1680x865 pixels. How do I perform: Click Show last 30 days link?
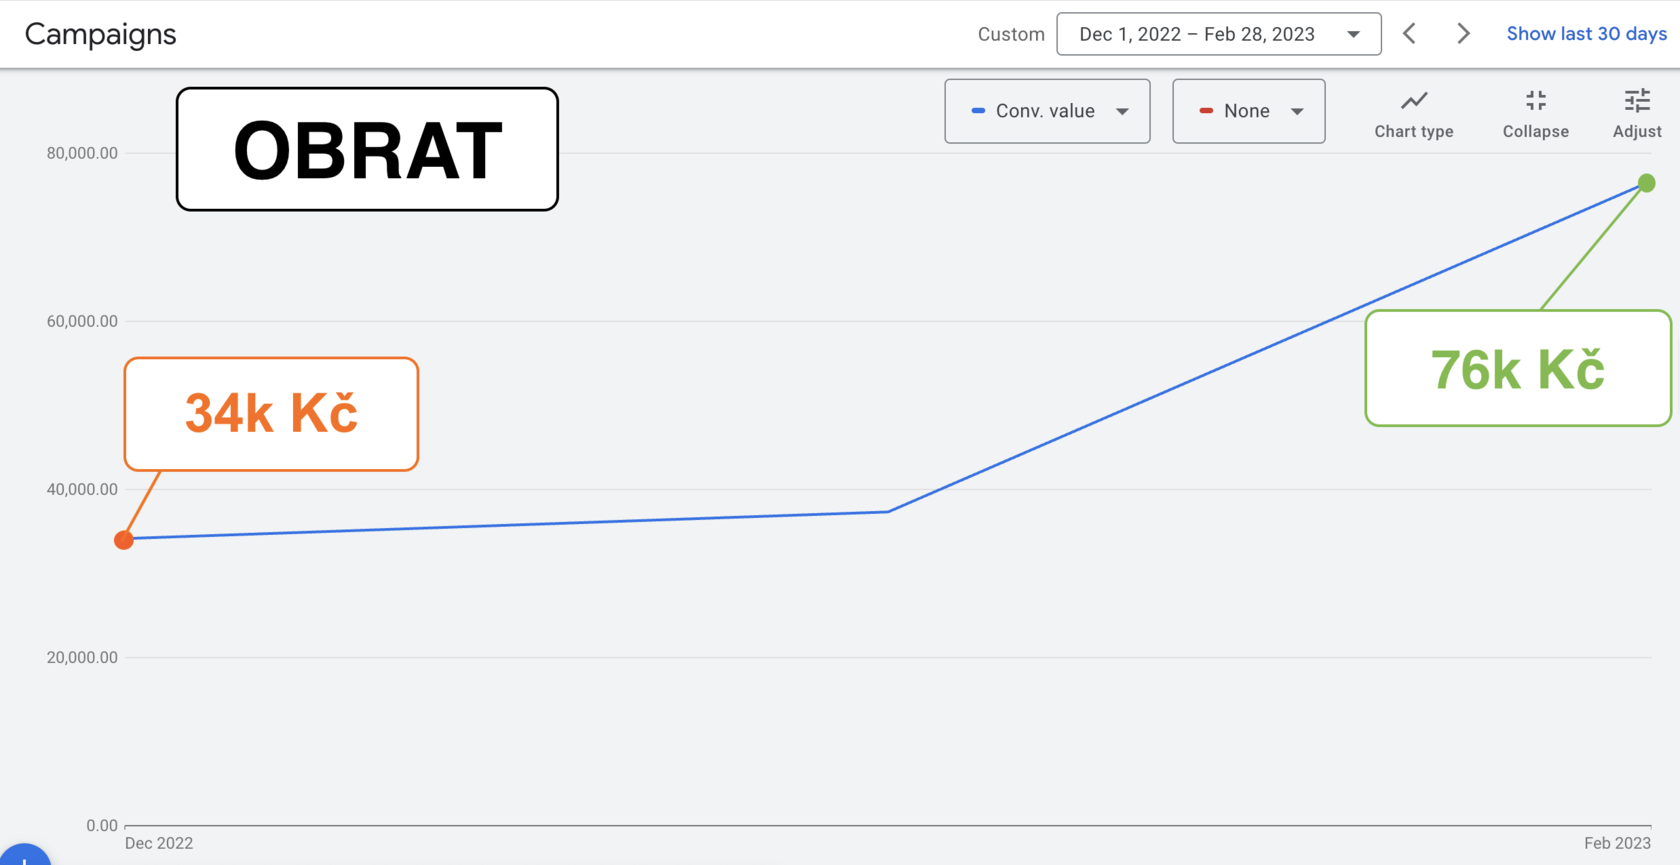(1586, 34)
